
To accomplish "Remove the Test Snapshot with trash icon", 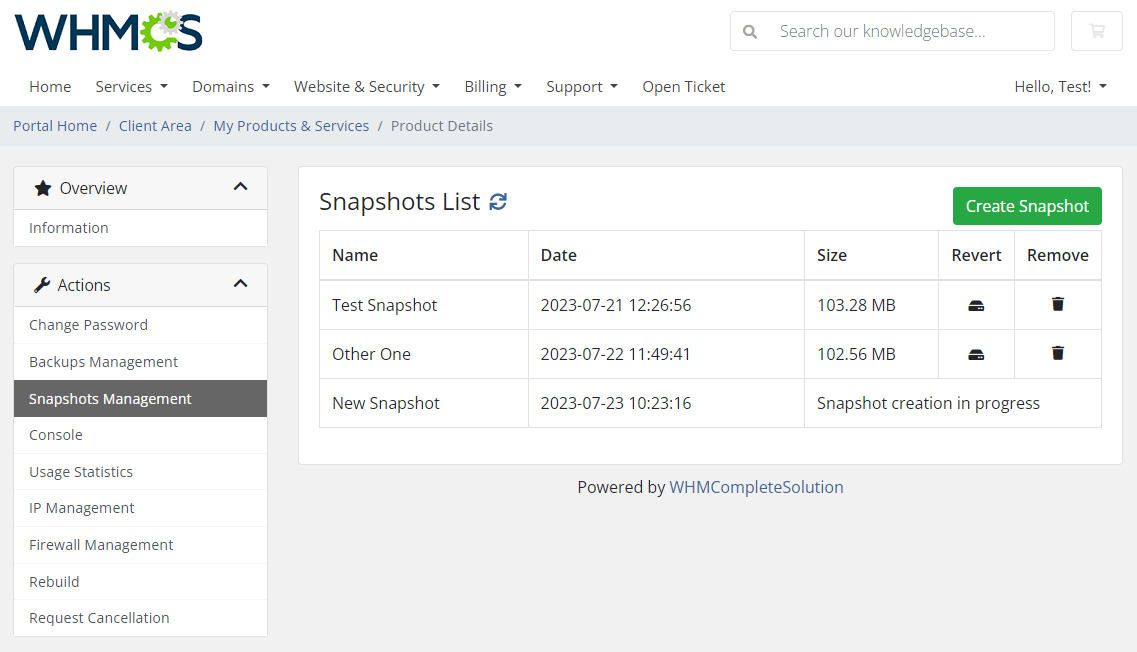I will [1057, 304].
